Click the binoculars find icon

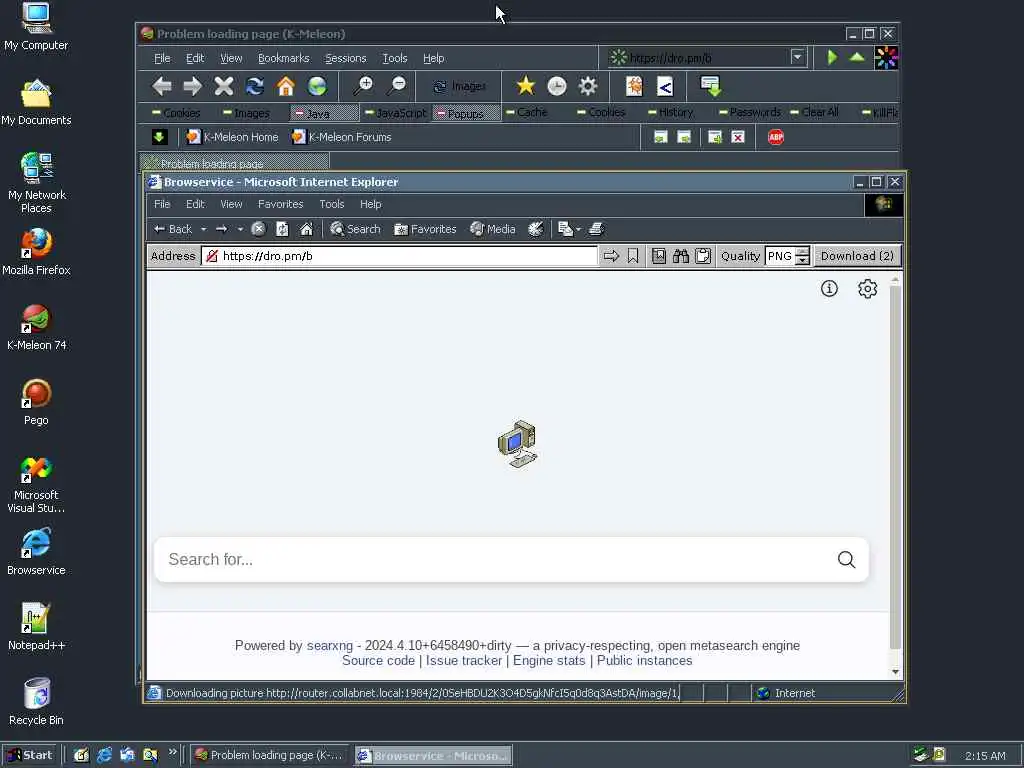coord(680,256)
